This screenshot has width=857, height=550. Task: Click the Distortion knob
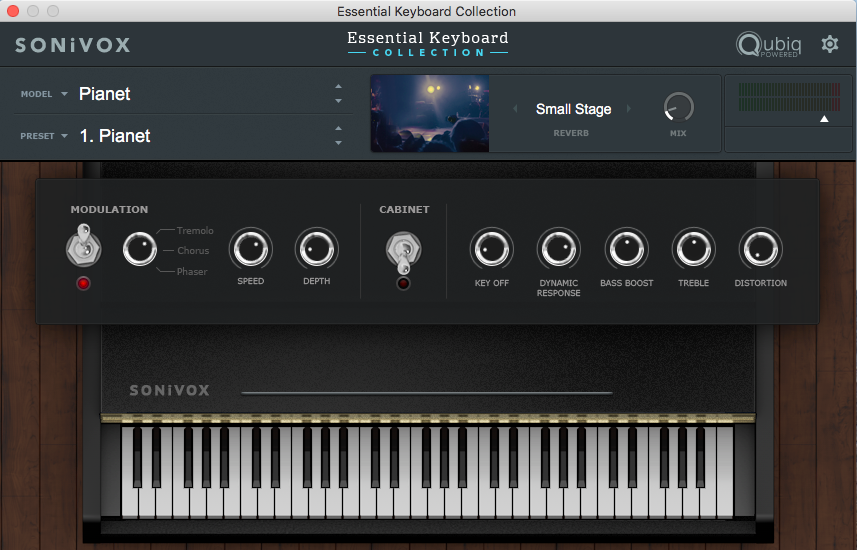[x=760, y=248]
